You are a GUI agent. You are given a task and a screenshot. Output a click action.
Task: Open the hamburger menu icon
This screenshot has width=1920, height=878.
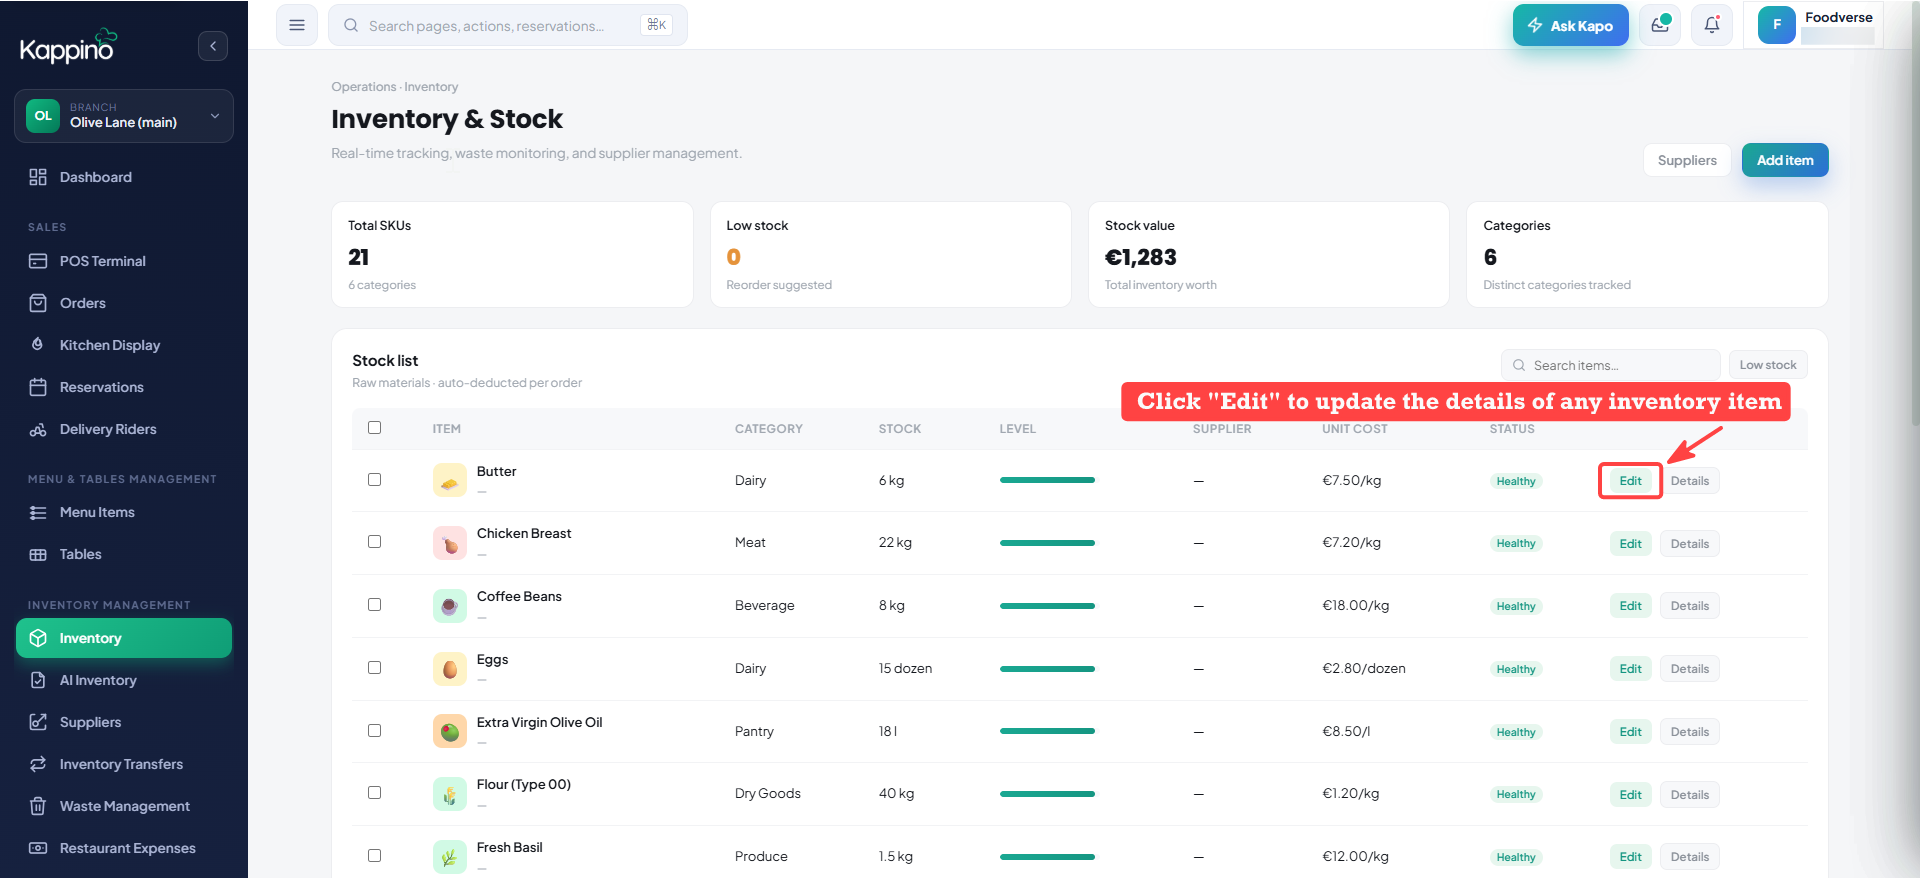(x=297, y=25)
